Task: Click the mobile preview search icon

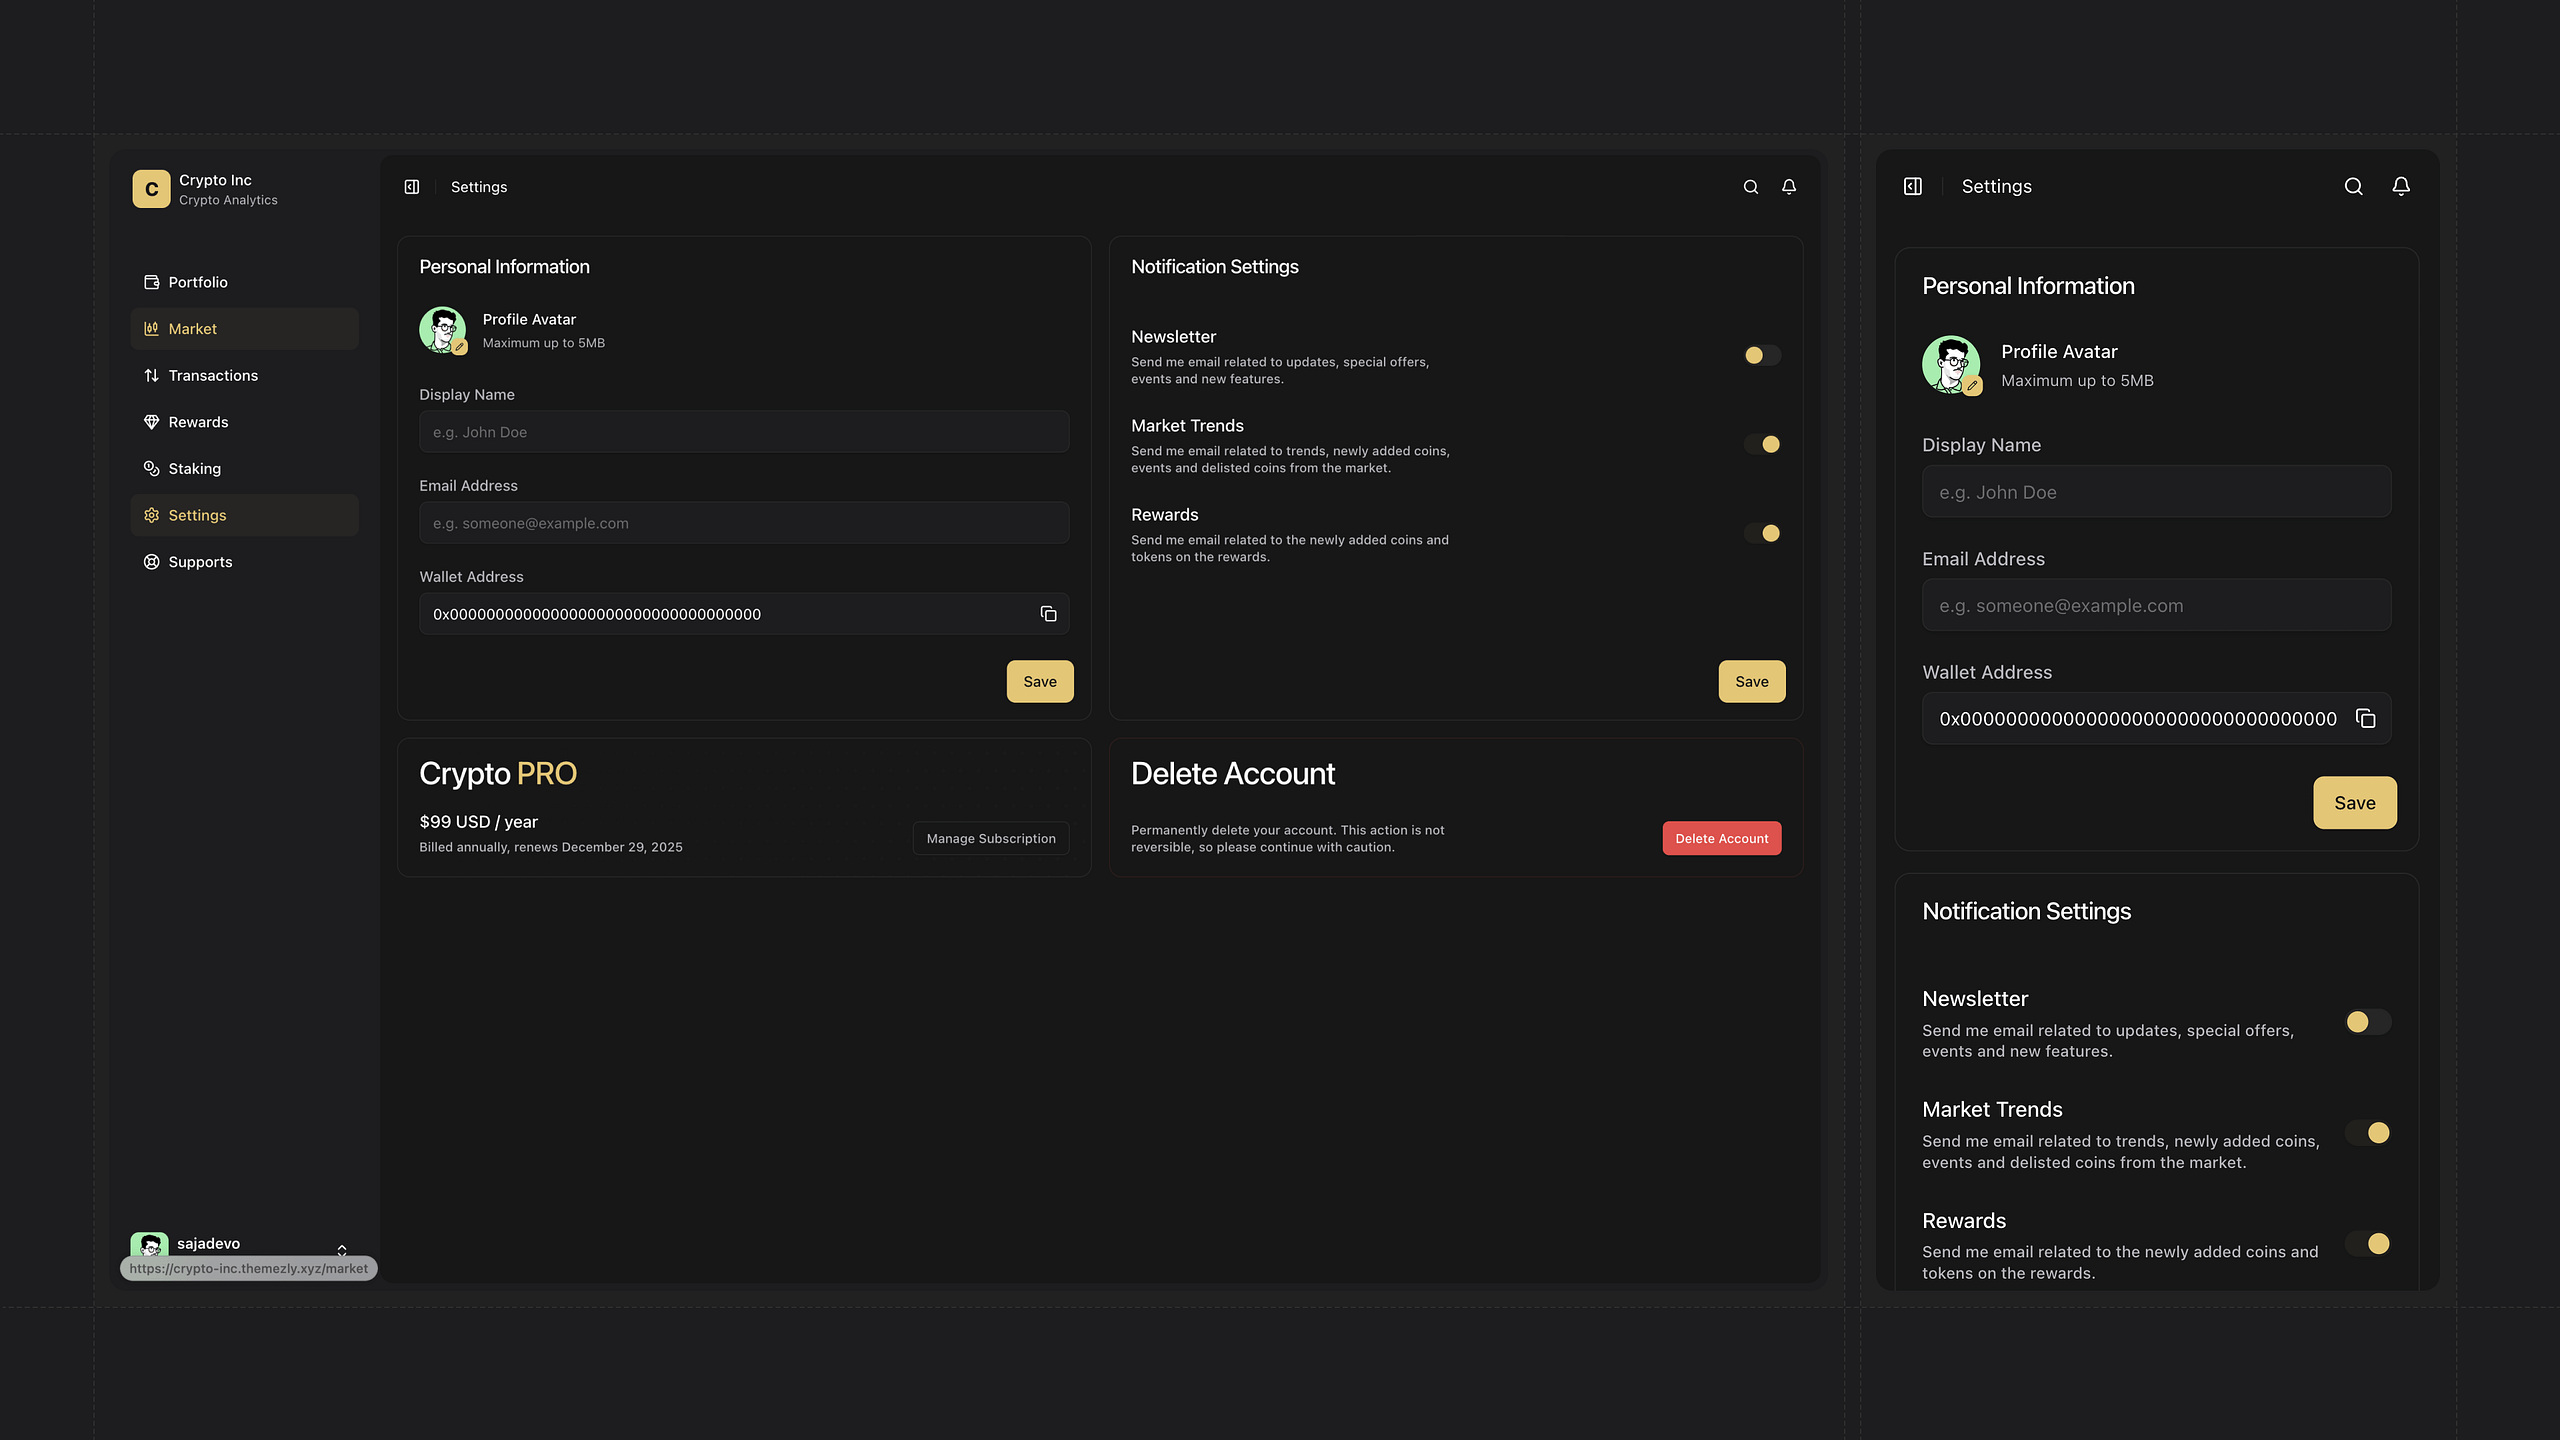Action: coord(2354,187)
